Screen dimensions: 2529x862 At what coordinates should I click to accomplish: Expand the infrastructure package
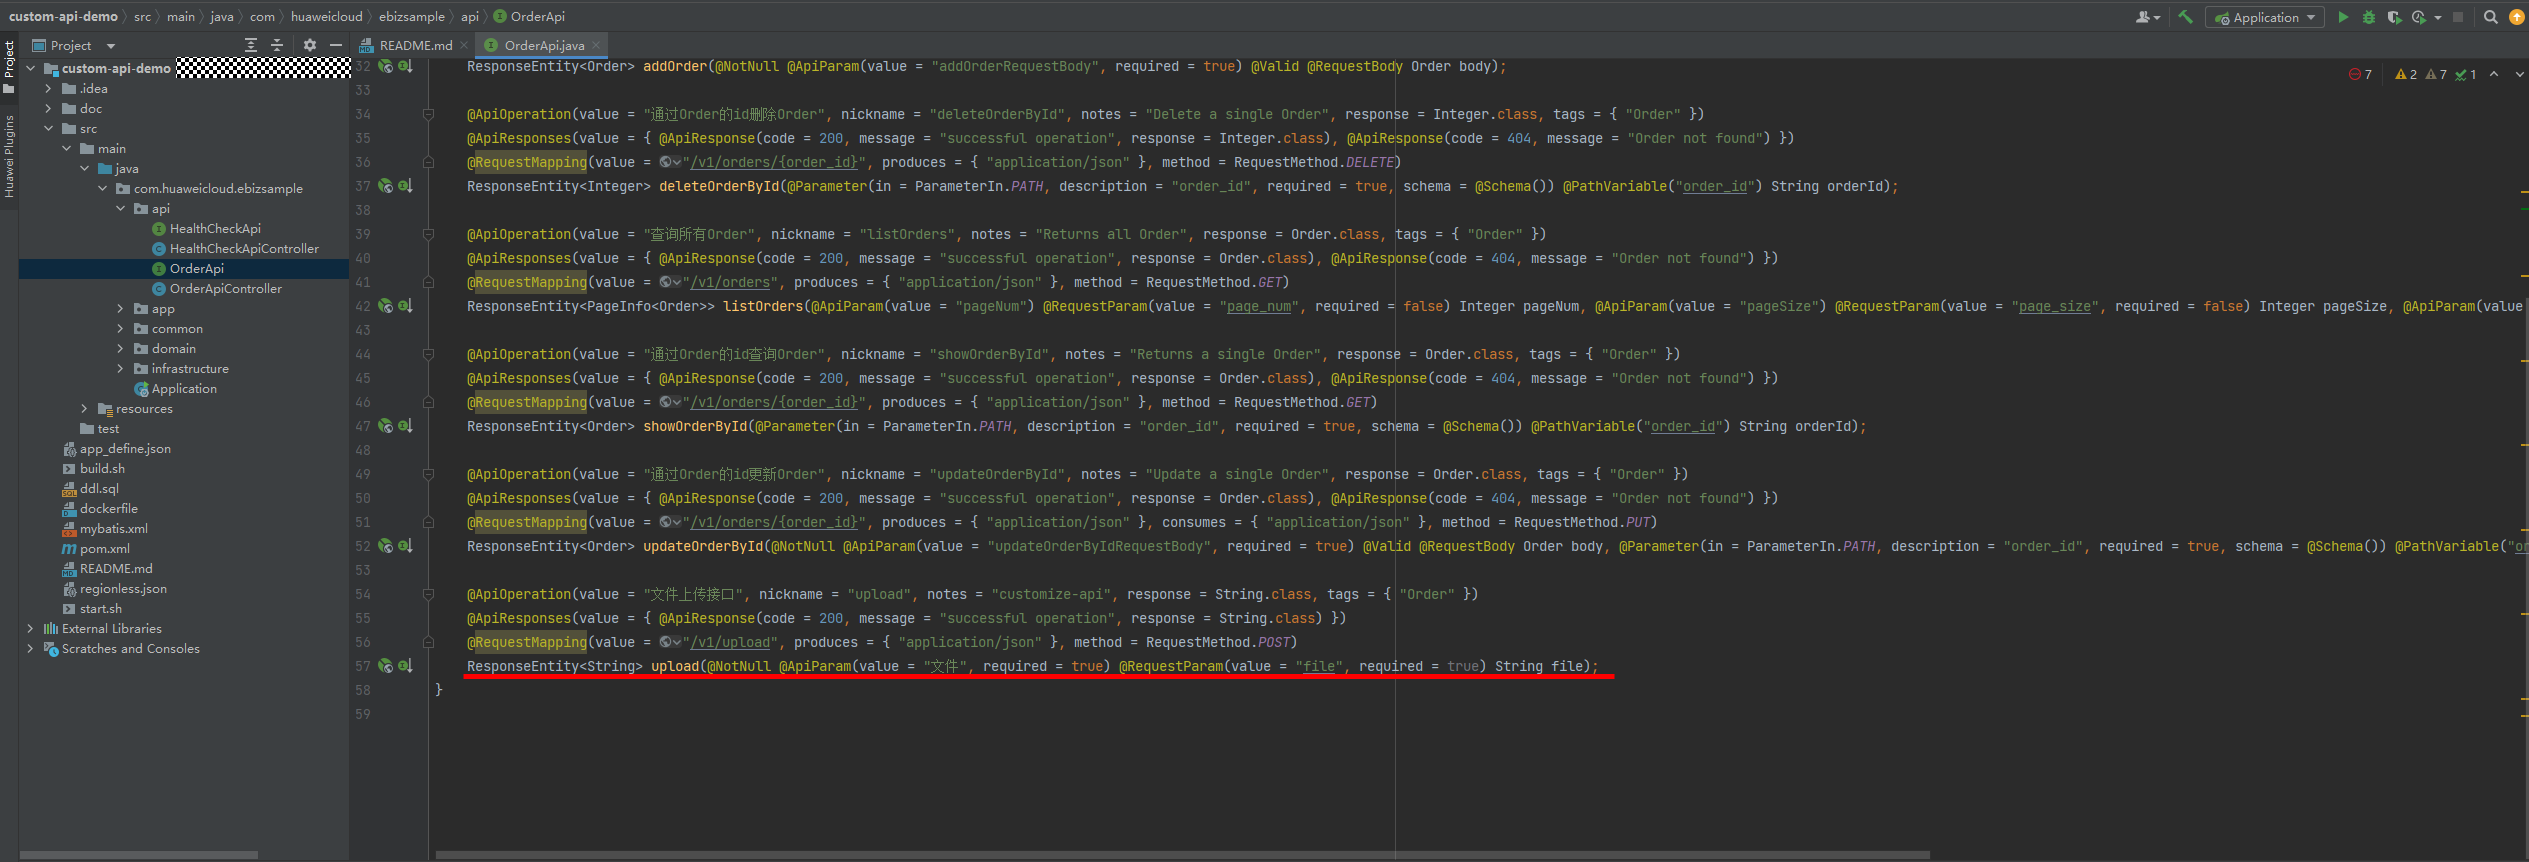120,369
